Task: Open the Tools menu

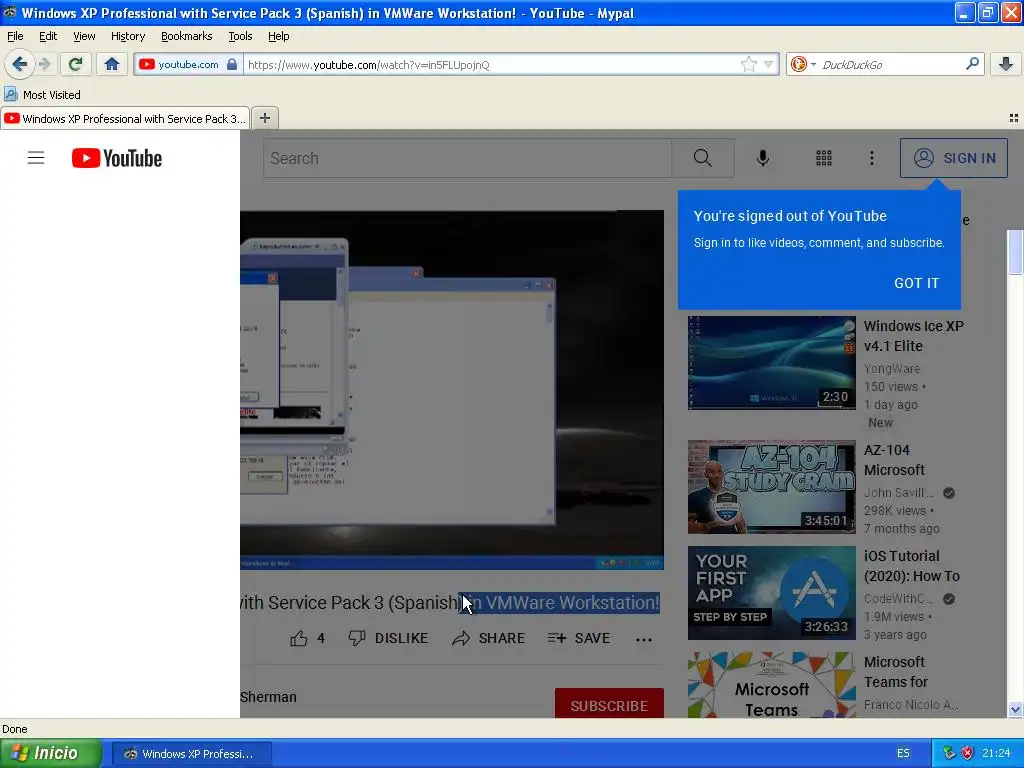Action: (x=240, y=36)
